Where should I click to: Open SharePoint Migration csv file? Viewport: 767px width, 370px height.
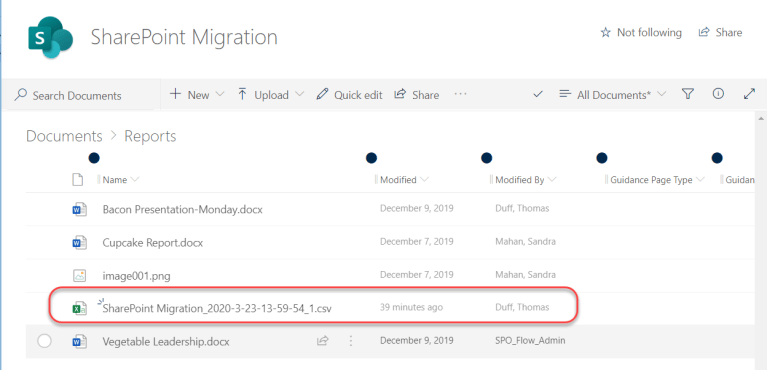(217, 309)
